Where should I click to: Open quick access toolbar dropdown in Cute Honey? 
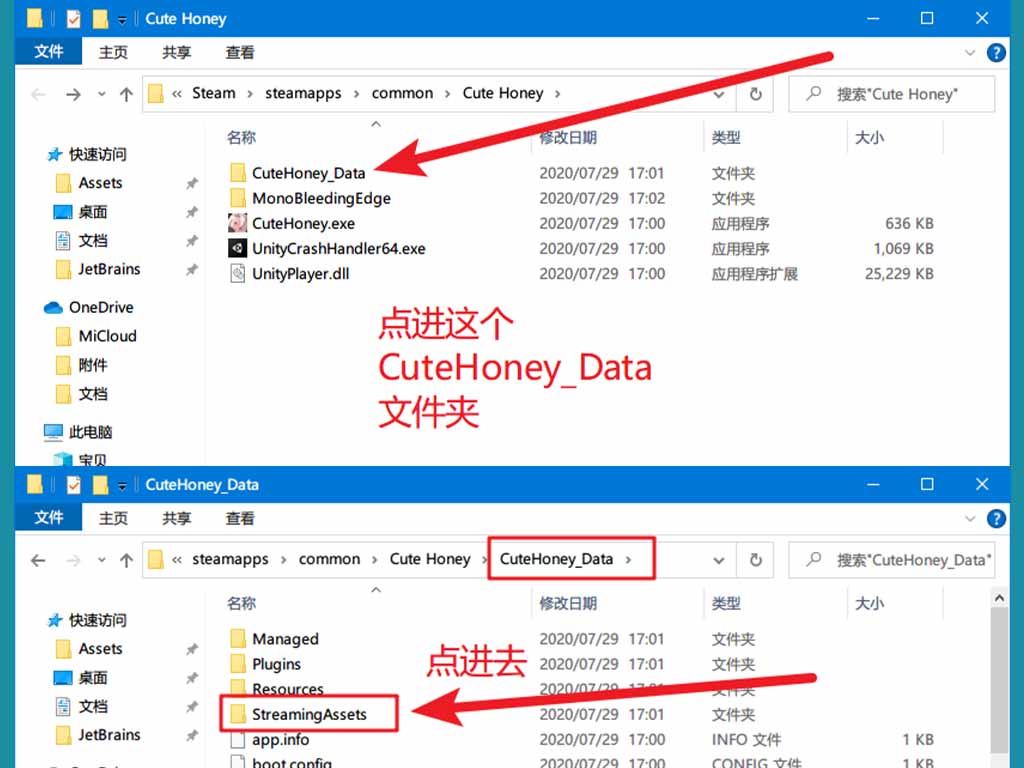[121, 20]
